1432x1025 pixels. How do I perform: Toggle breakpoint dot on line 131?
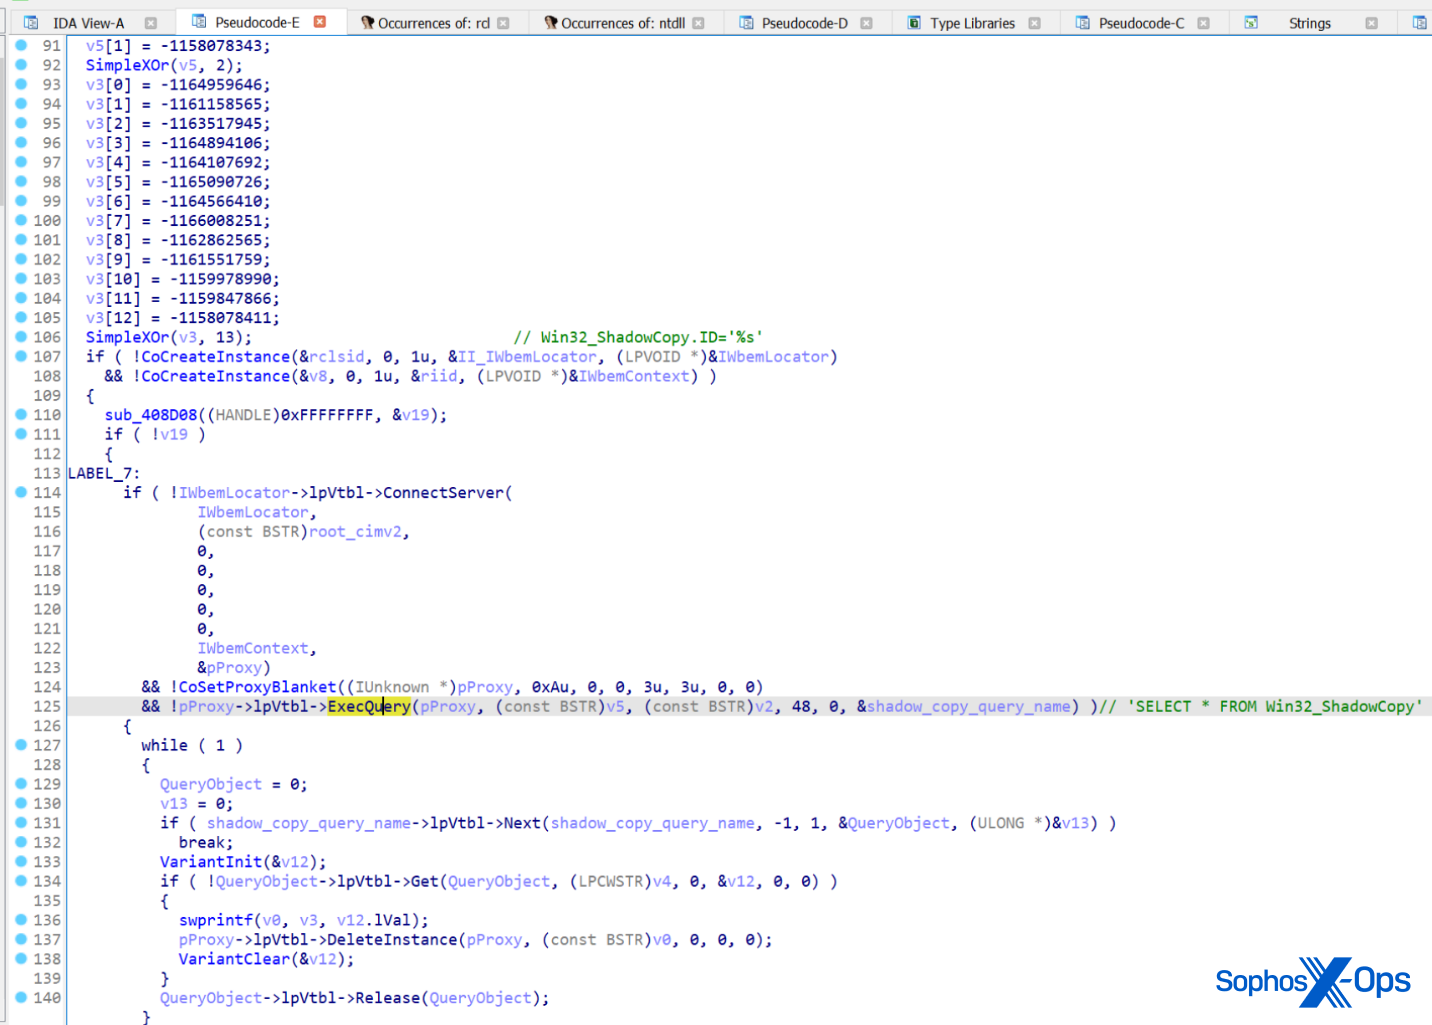pyautogui.click(x=21, y=823)
